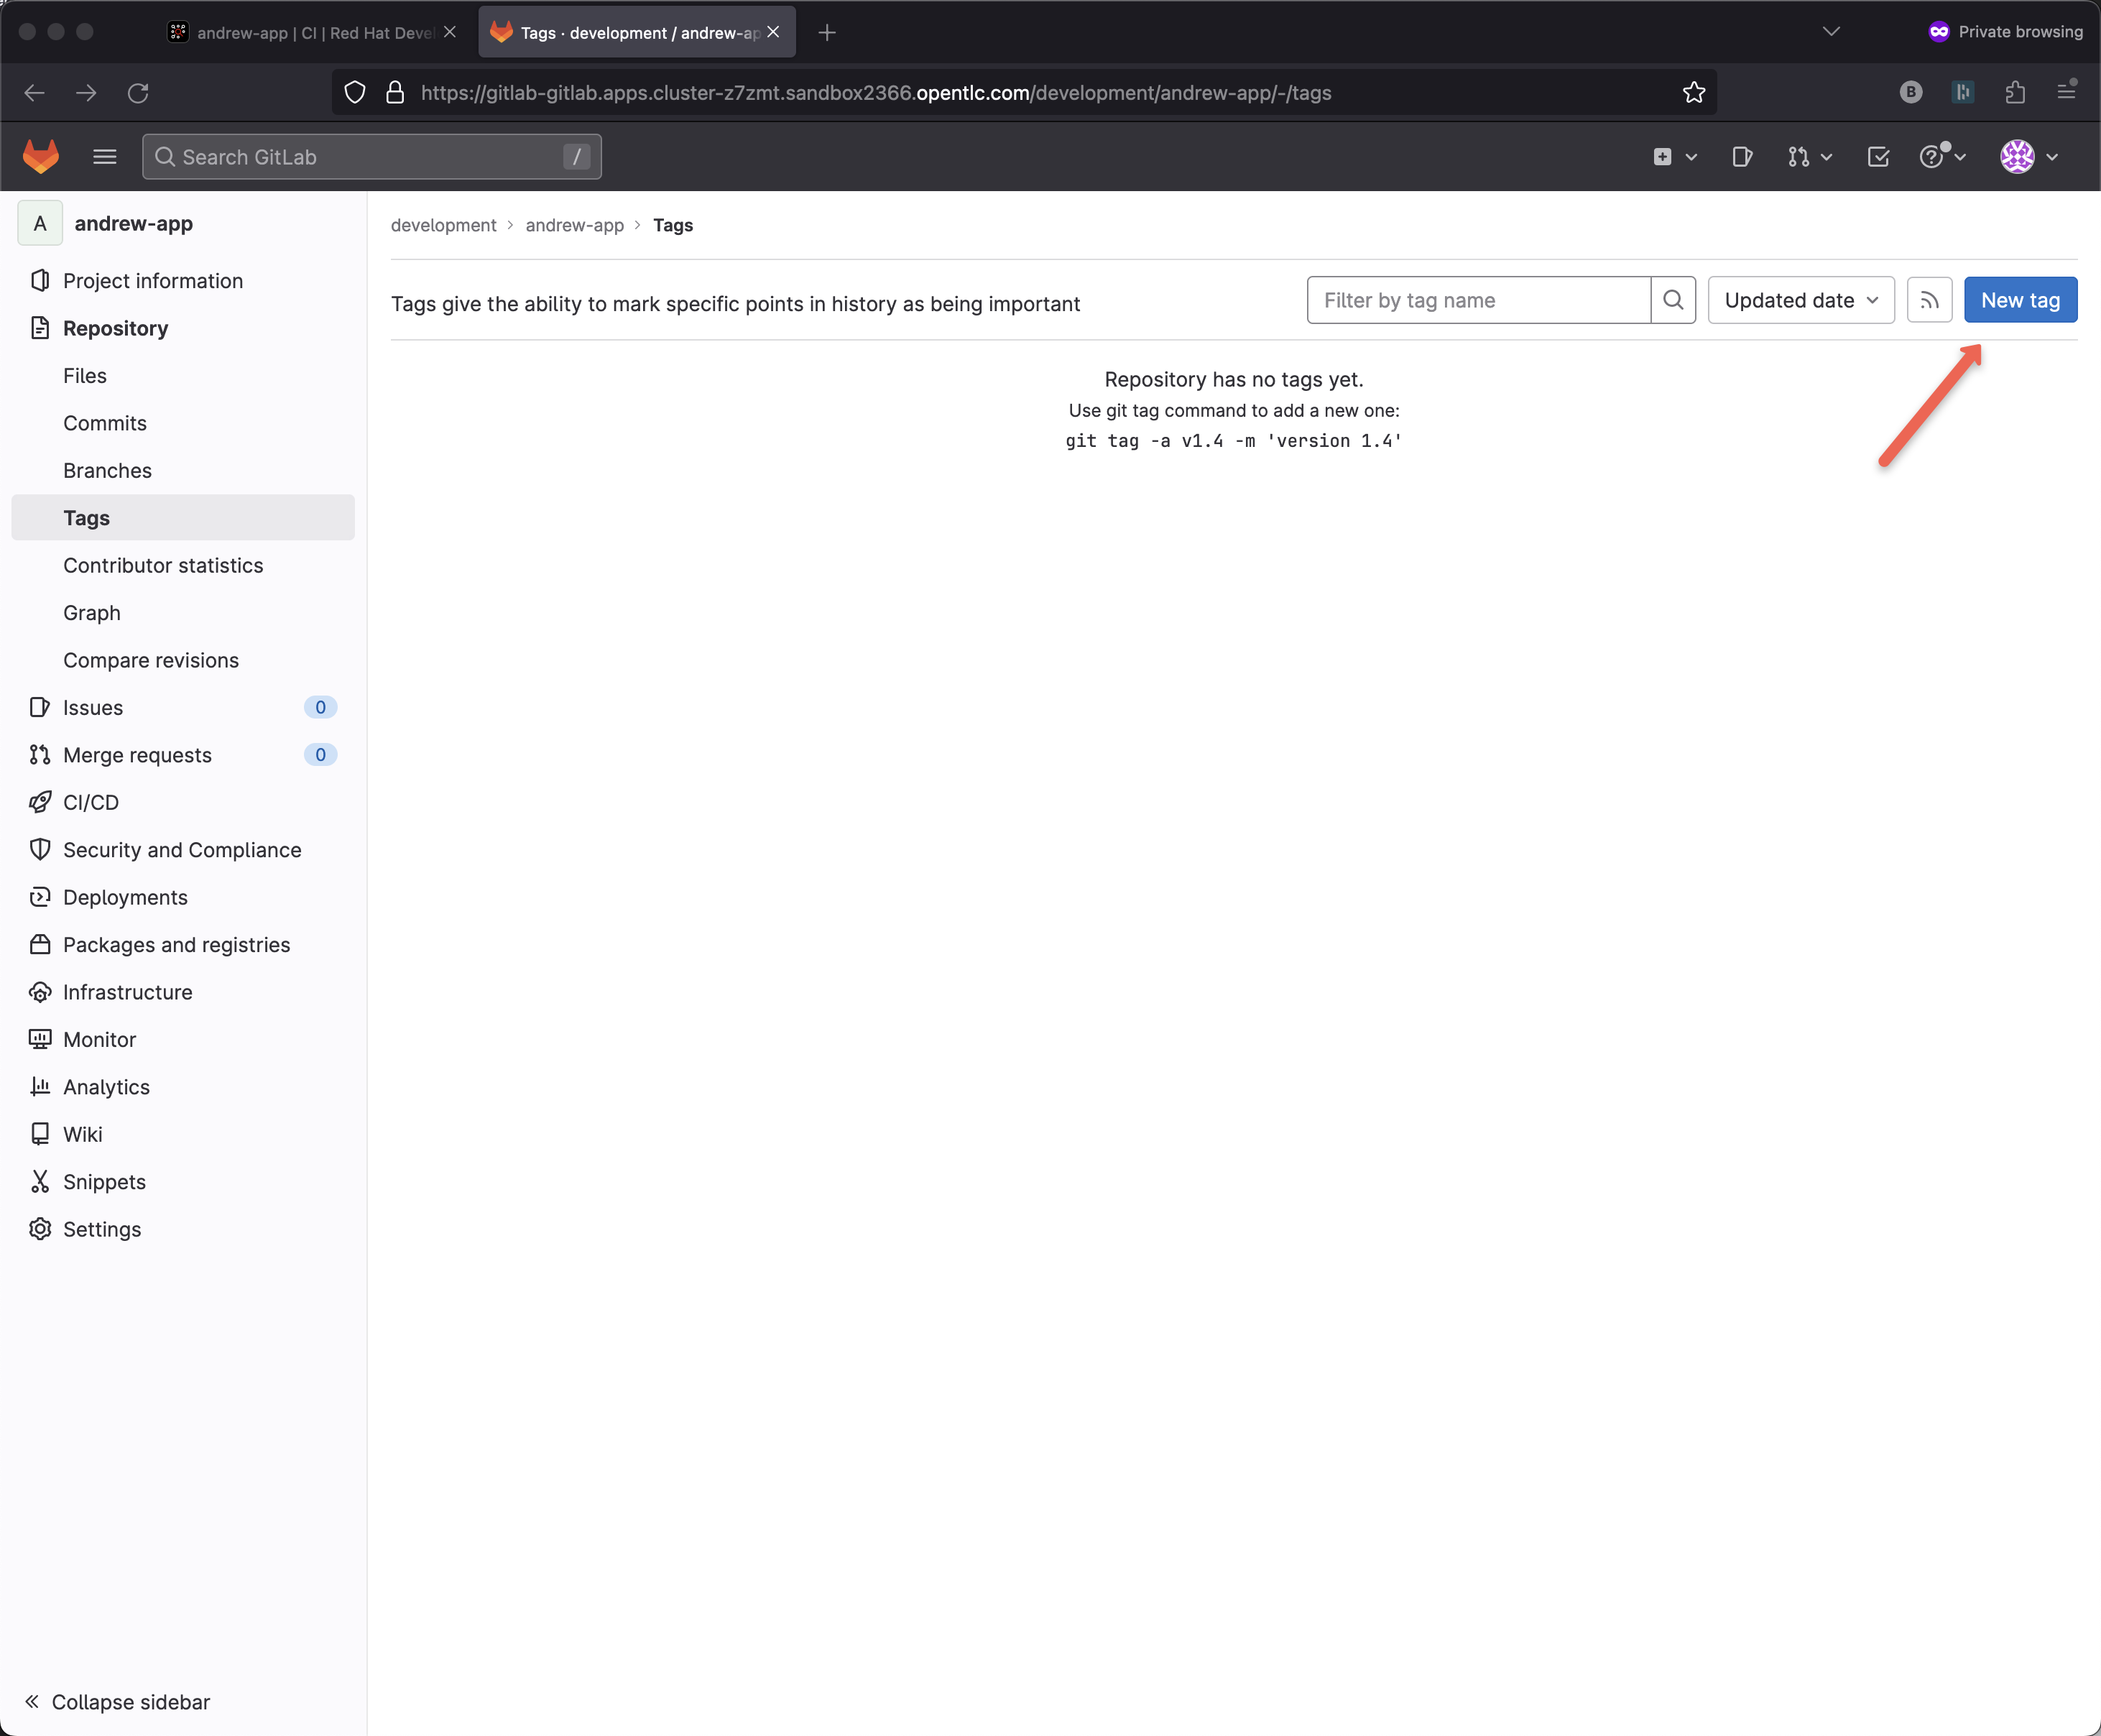The image size is (2101, 1736).
Task: Open the create new plus dropdown
Action: pos(1674,157)
